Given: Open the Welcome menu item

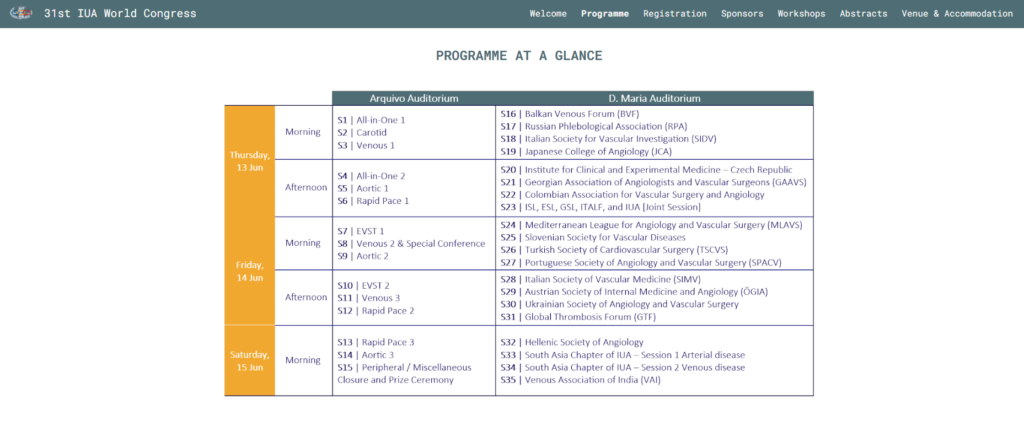Looking at the screenshot, I should point(548,14).
